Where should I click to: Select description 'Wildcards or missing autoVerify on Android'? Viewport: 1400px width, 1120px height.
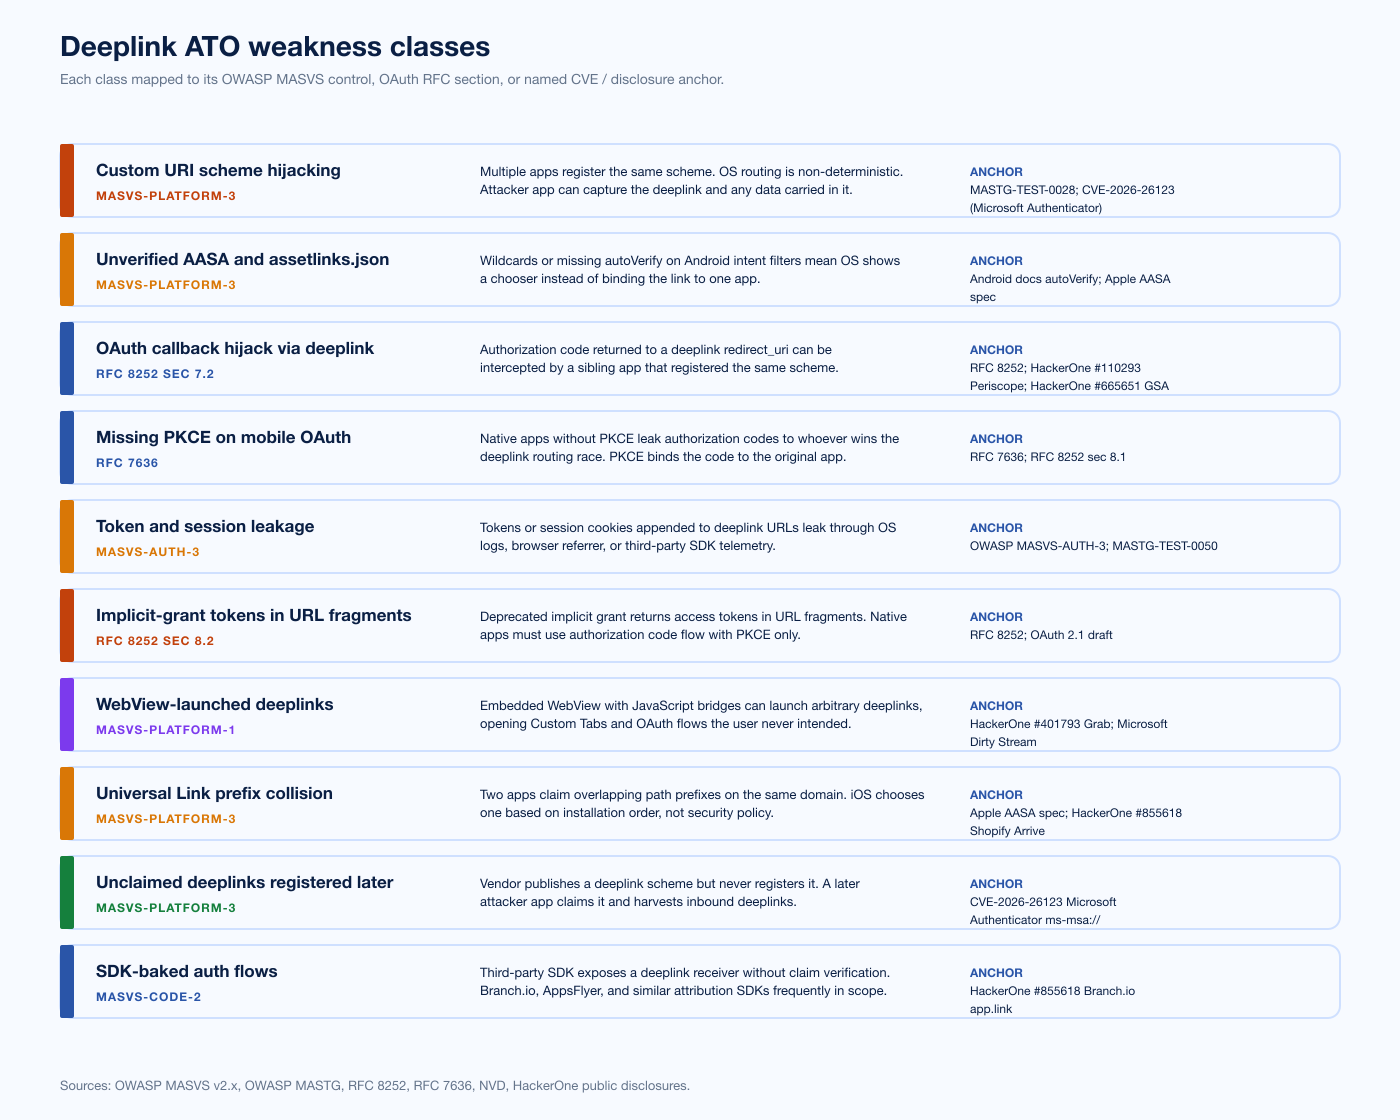coord(690,270)
